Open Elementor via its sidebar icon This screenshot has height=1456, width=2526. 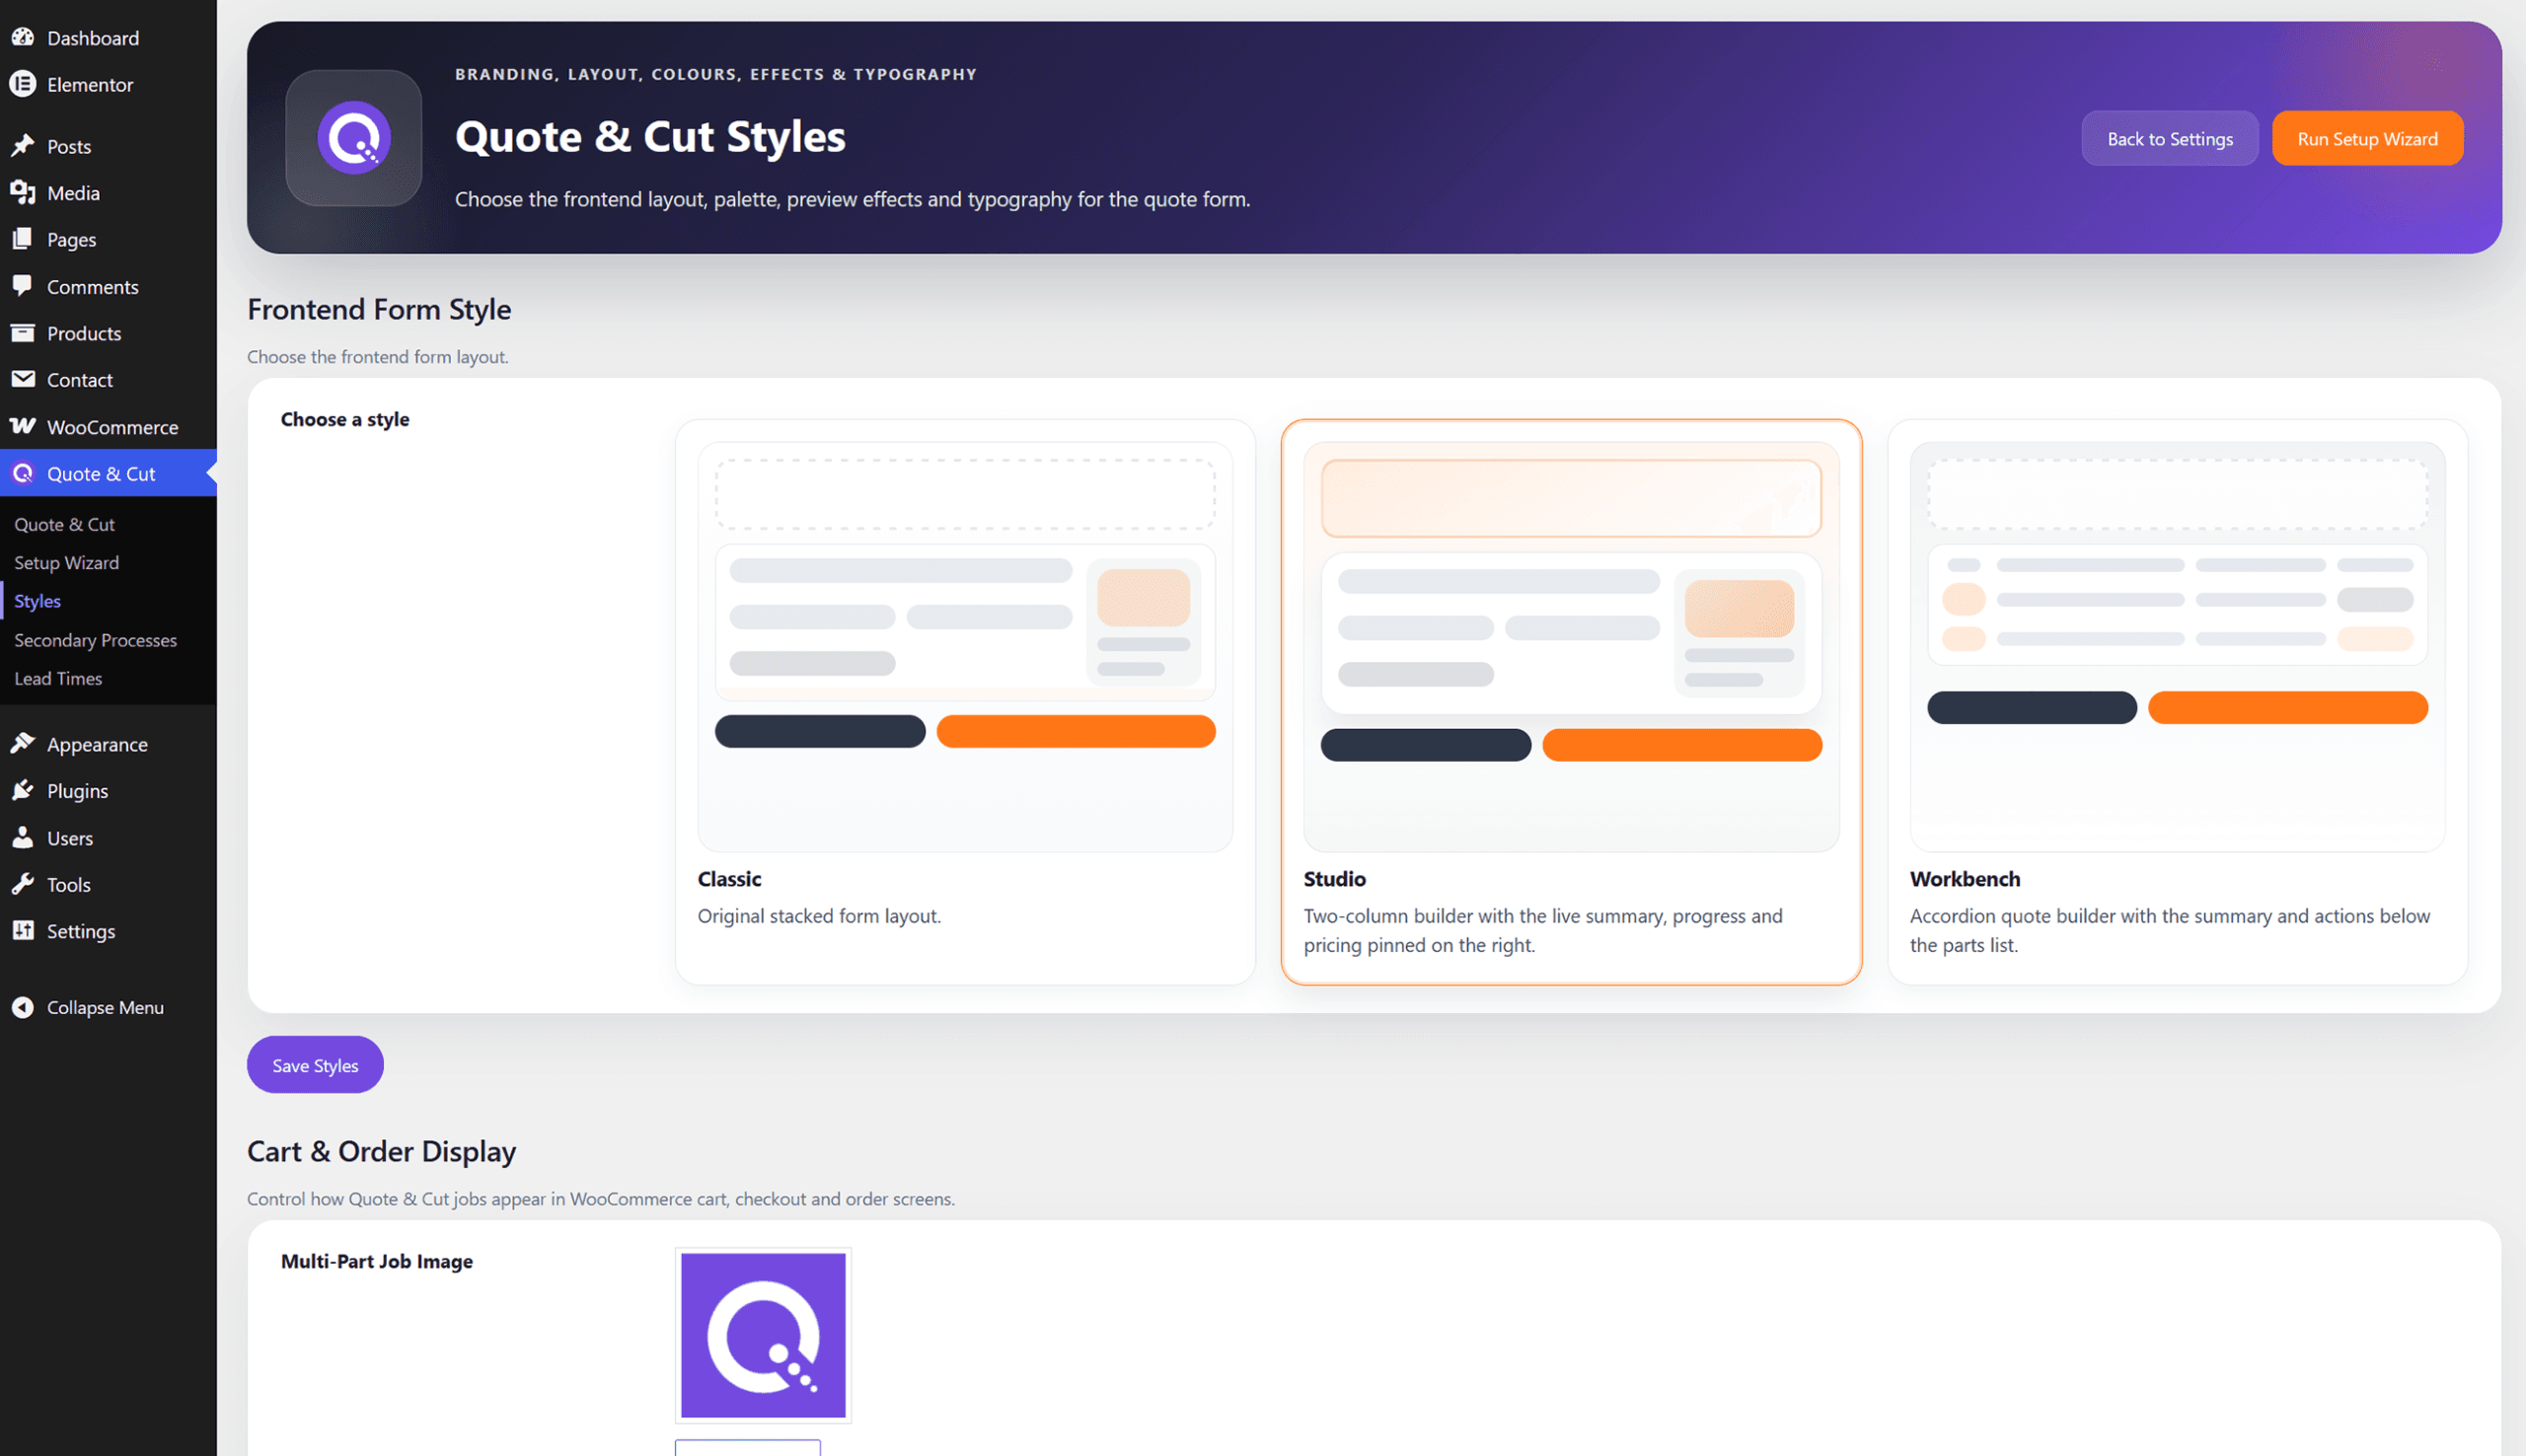(23, 85)
